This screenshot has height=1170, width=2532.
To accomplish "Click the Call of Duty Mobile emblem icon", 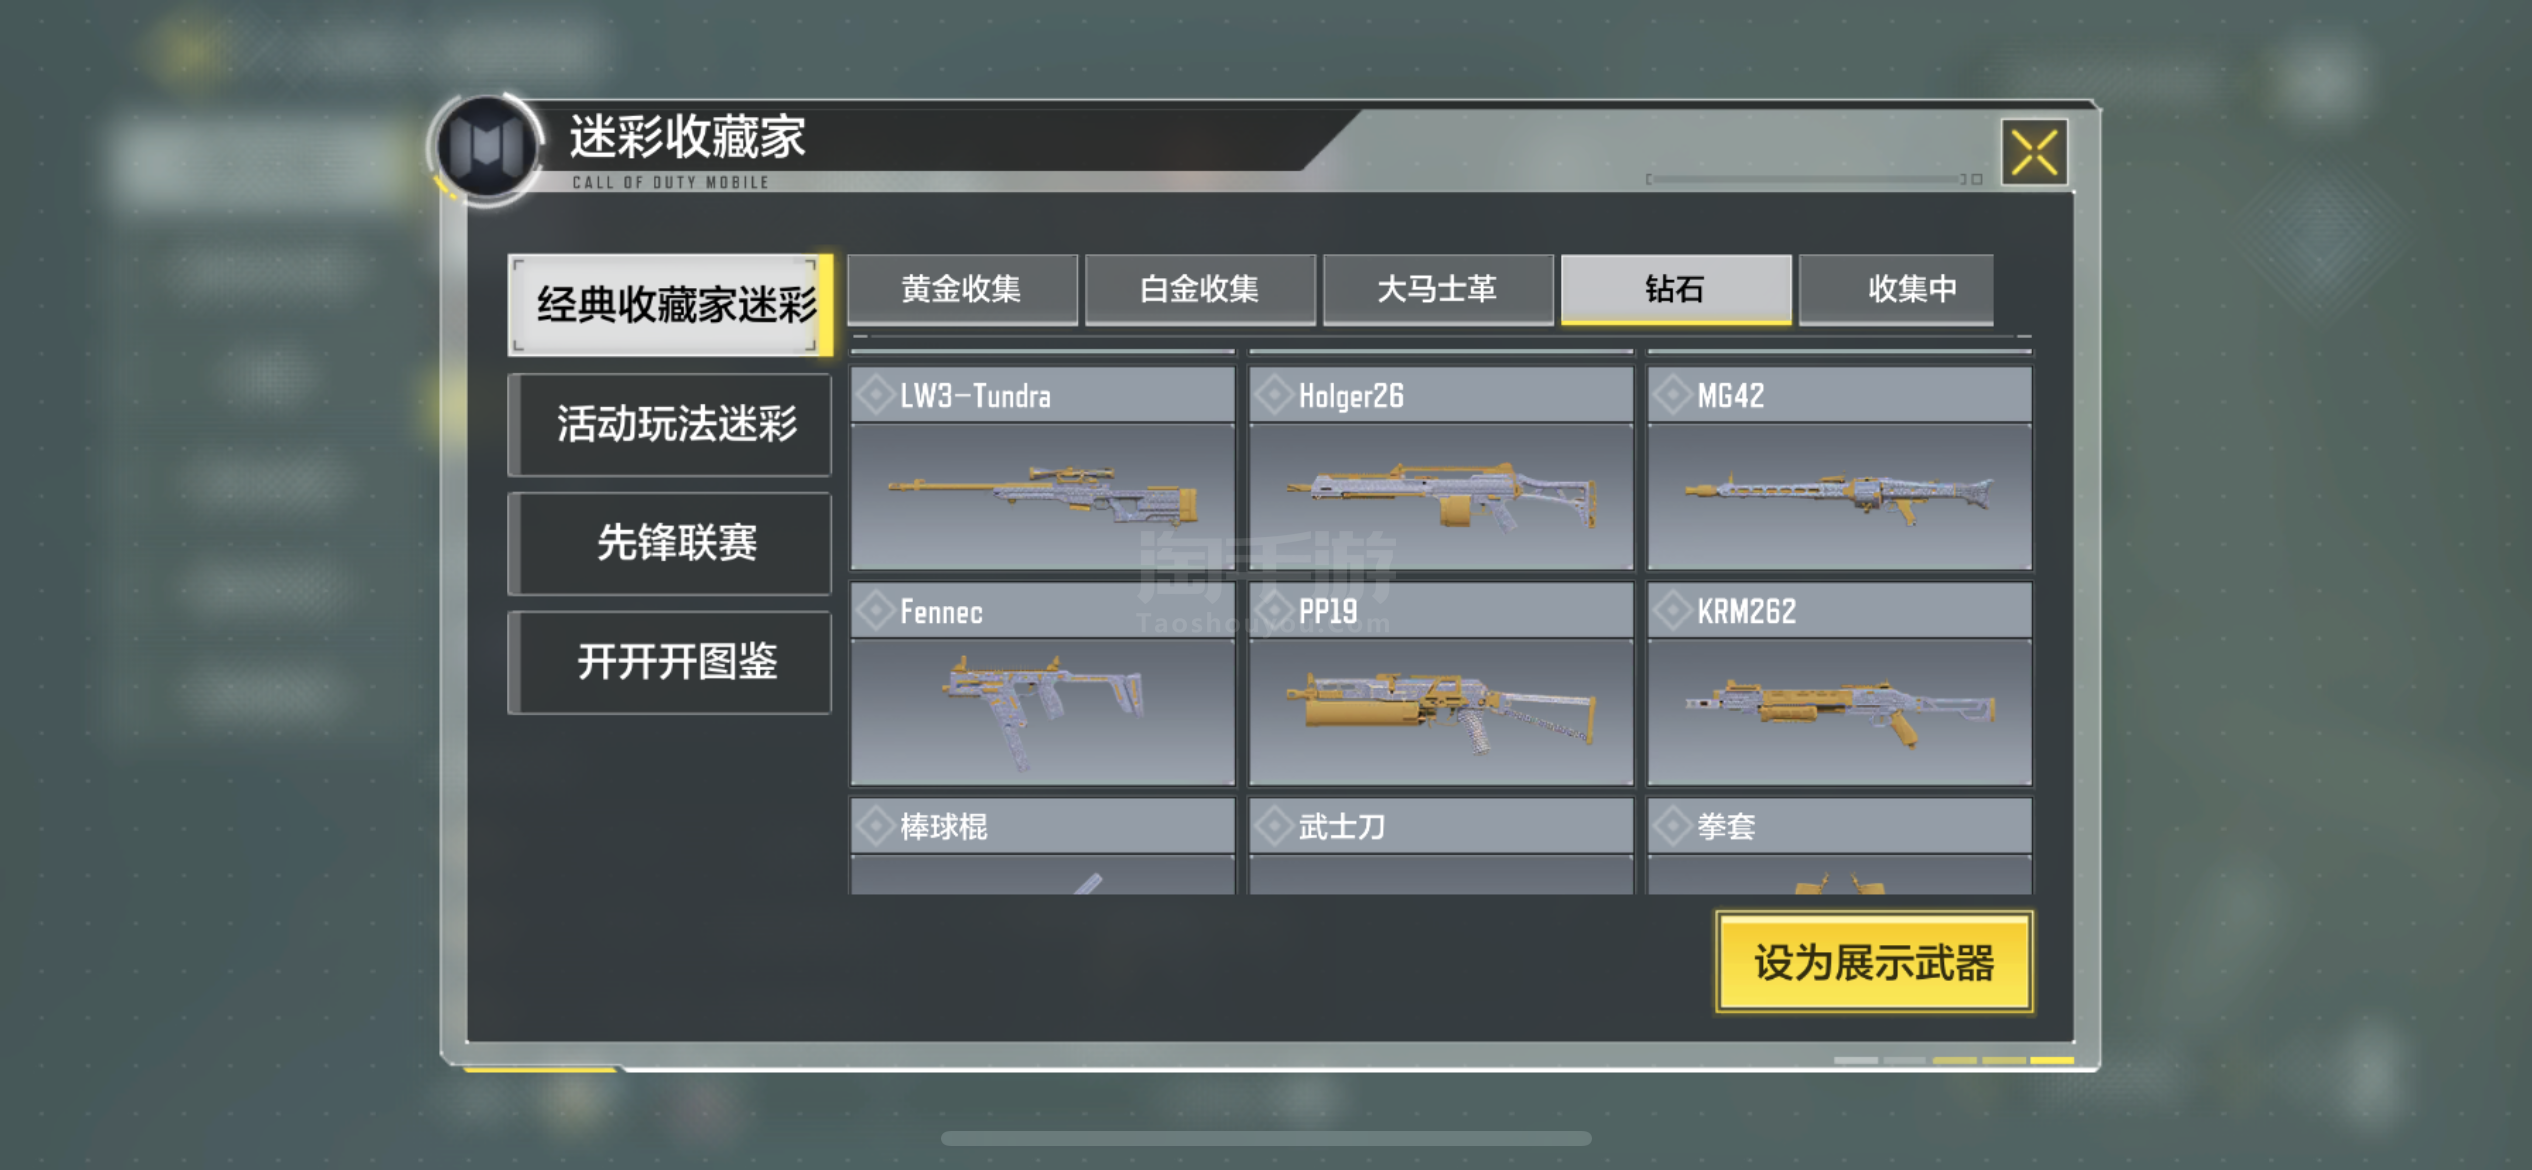I will click(x=486, y=147).
